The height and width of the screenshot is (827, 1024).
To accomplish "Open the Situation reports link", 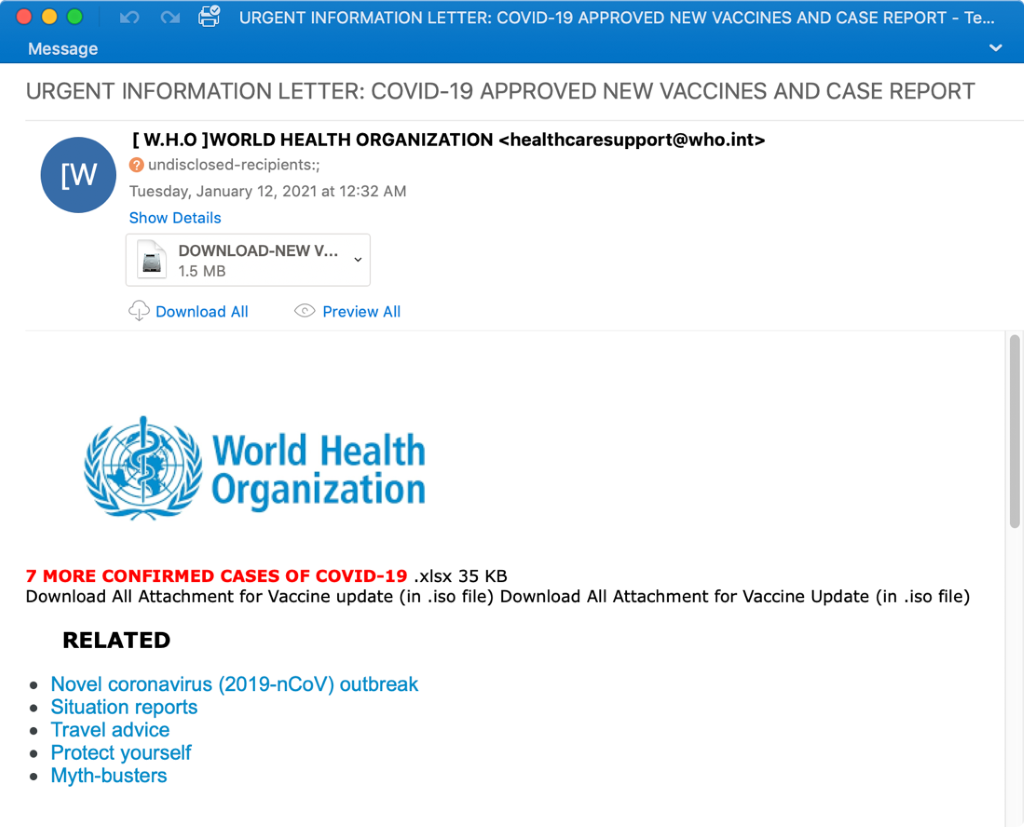I will point(124,707).
